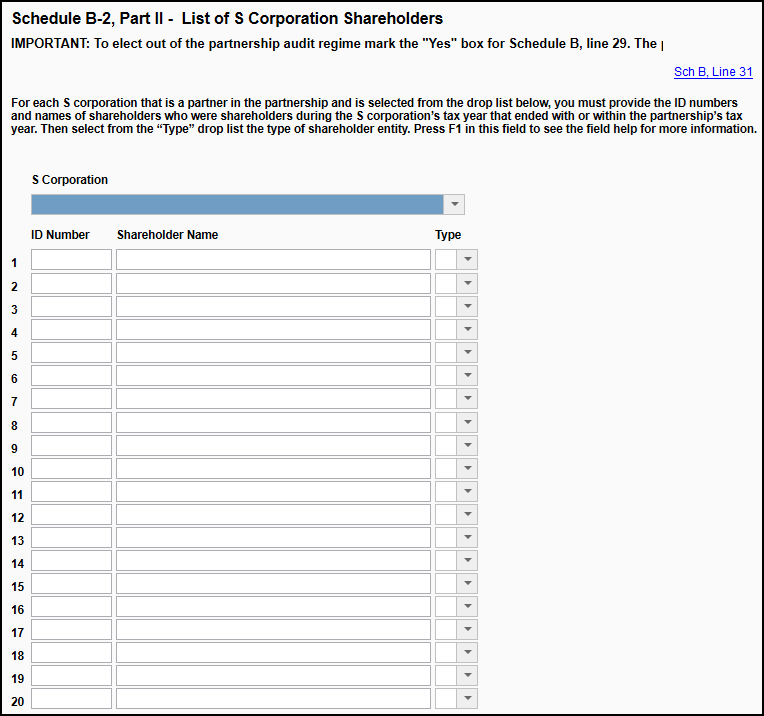The width and height of the screenshot is (764, 716).
Task: Click the Shareholder Name field in row 18
Action: (273, 653)
